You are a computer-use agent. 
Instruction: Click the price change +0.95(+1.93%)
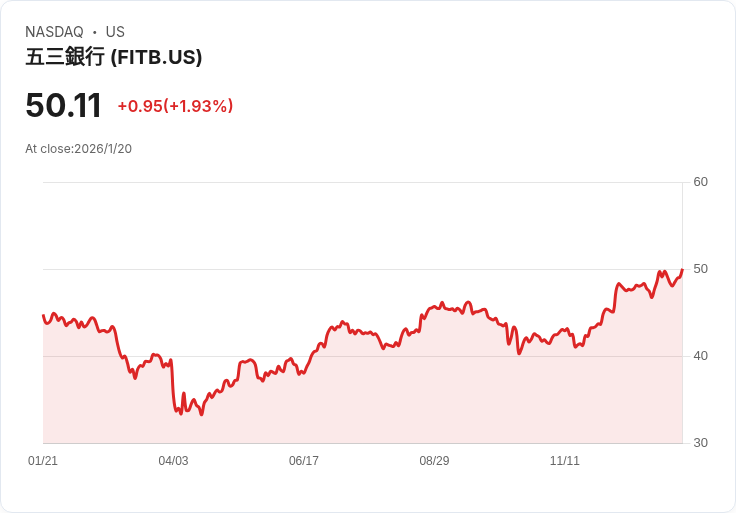pyautogui.click(x=175, y=106)
